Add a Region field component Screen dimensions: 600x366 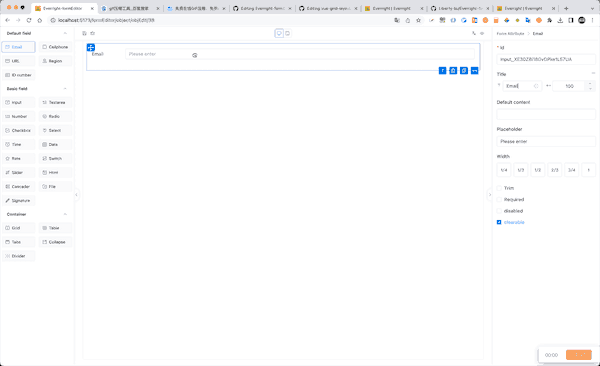pyautogui.click(x=55, y=61)
